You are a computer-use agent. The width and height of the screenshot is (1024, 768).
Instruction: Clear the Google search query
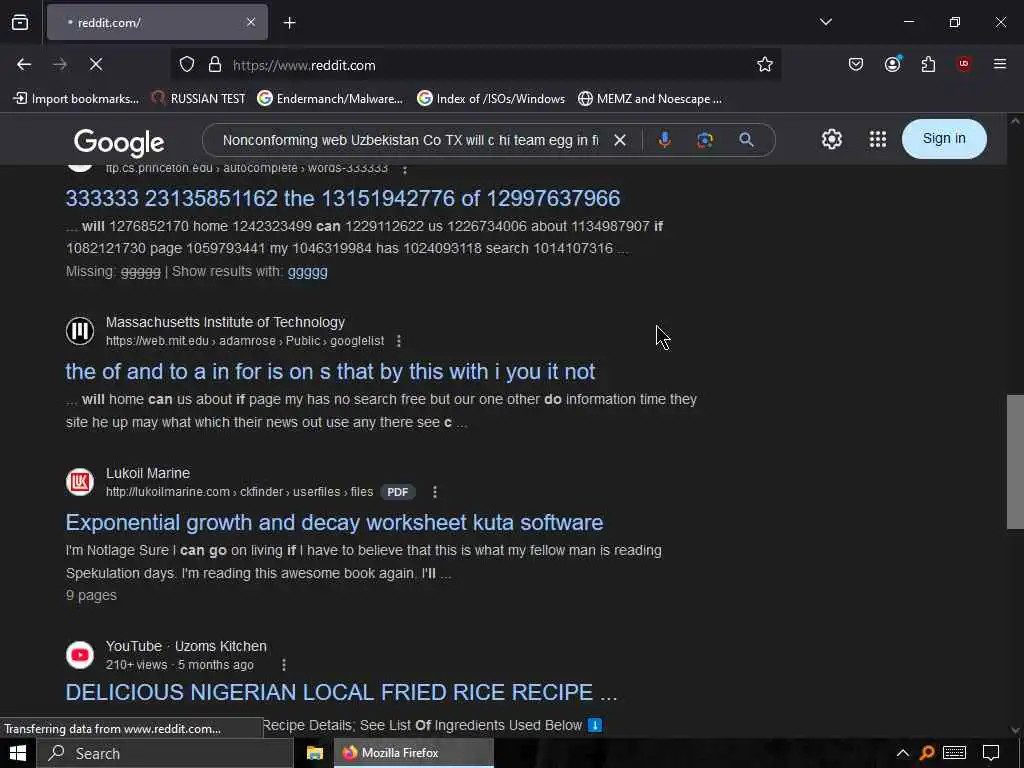620,140
